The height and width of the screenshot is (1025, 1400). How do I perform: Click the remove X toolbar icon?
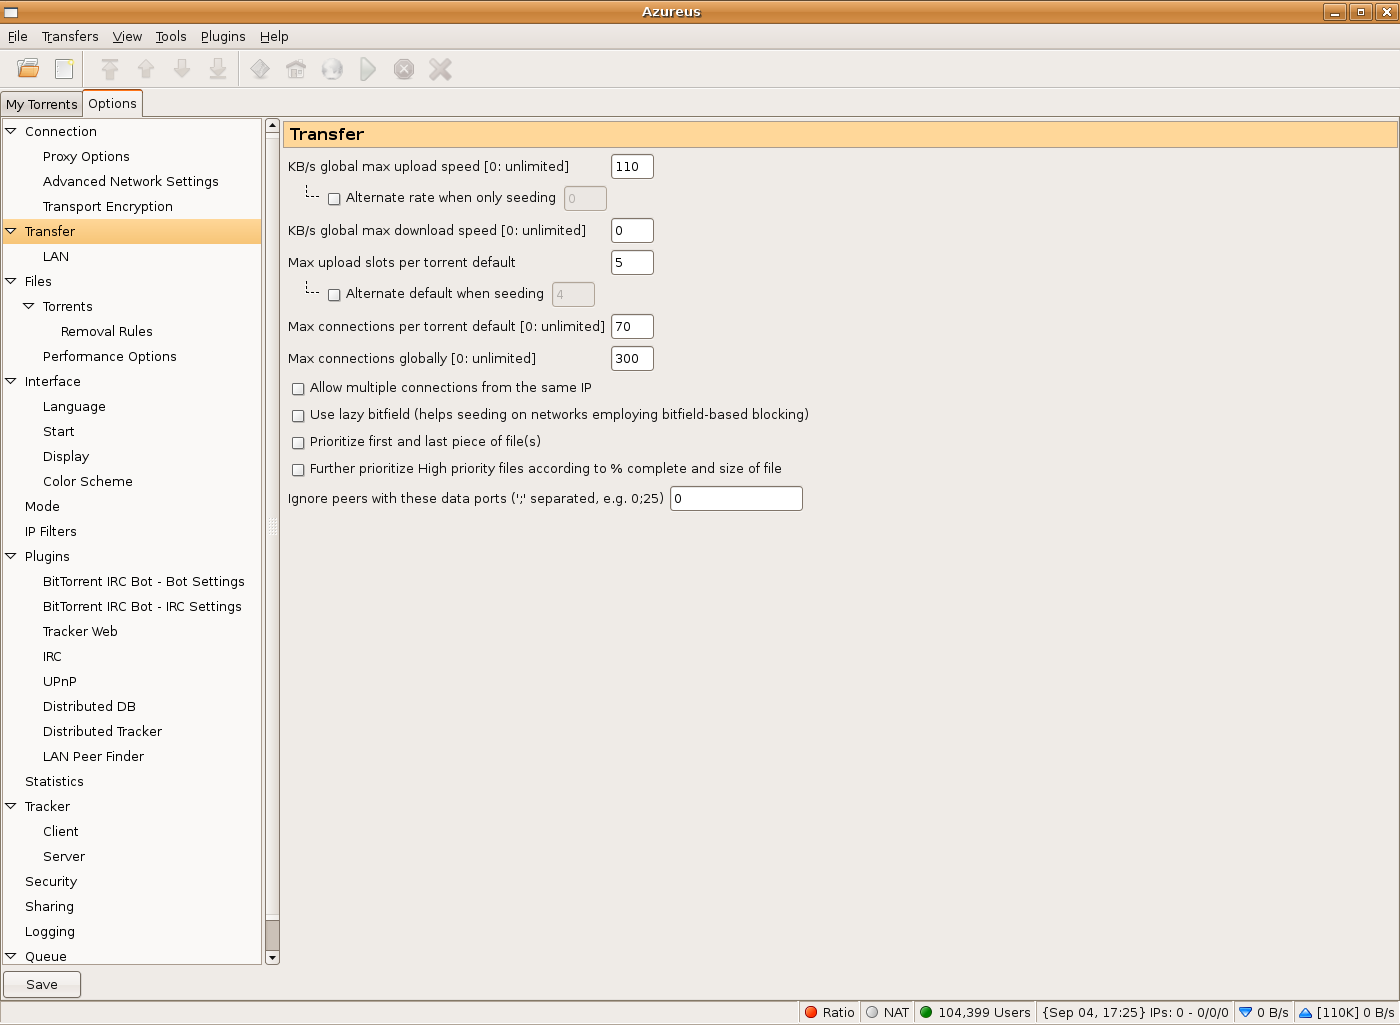[440, 69]
